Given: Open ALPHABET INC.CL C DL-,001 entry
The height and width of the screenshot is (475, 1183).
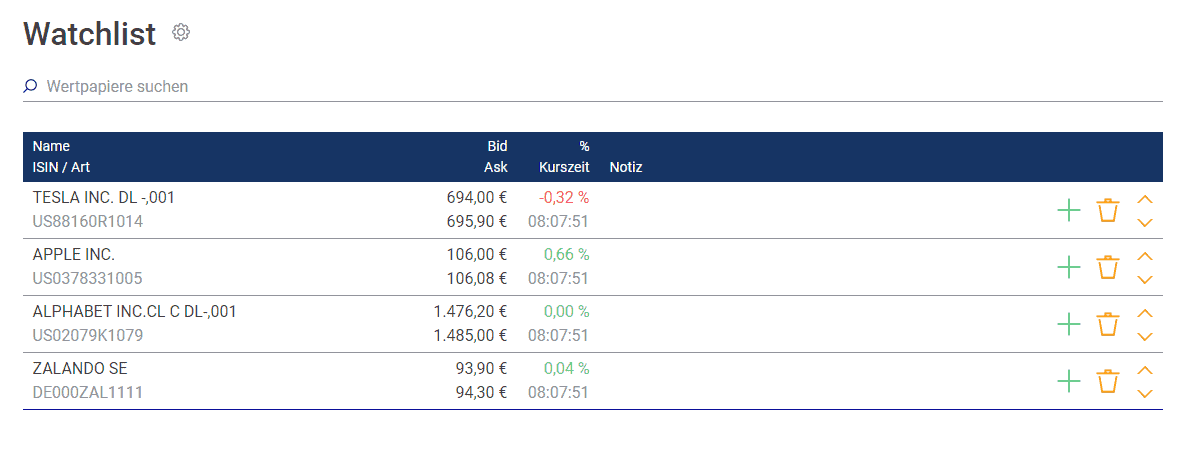Looking at the screenshot, I should pyautogui.click(x=135, y=311).
